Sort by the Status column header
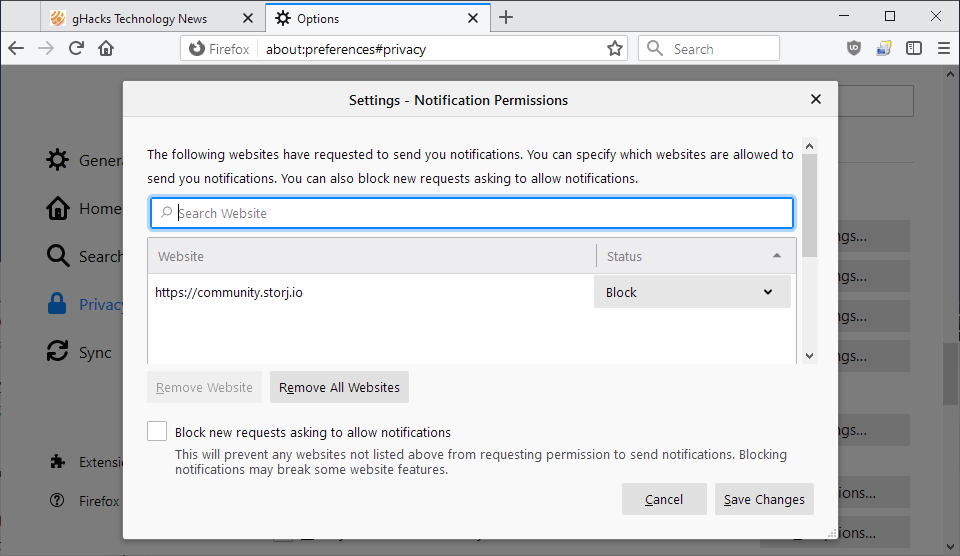This screenshot has width=960, height=556. pos(696,256)
